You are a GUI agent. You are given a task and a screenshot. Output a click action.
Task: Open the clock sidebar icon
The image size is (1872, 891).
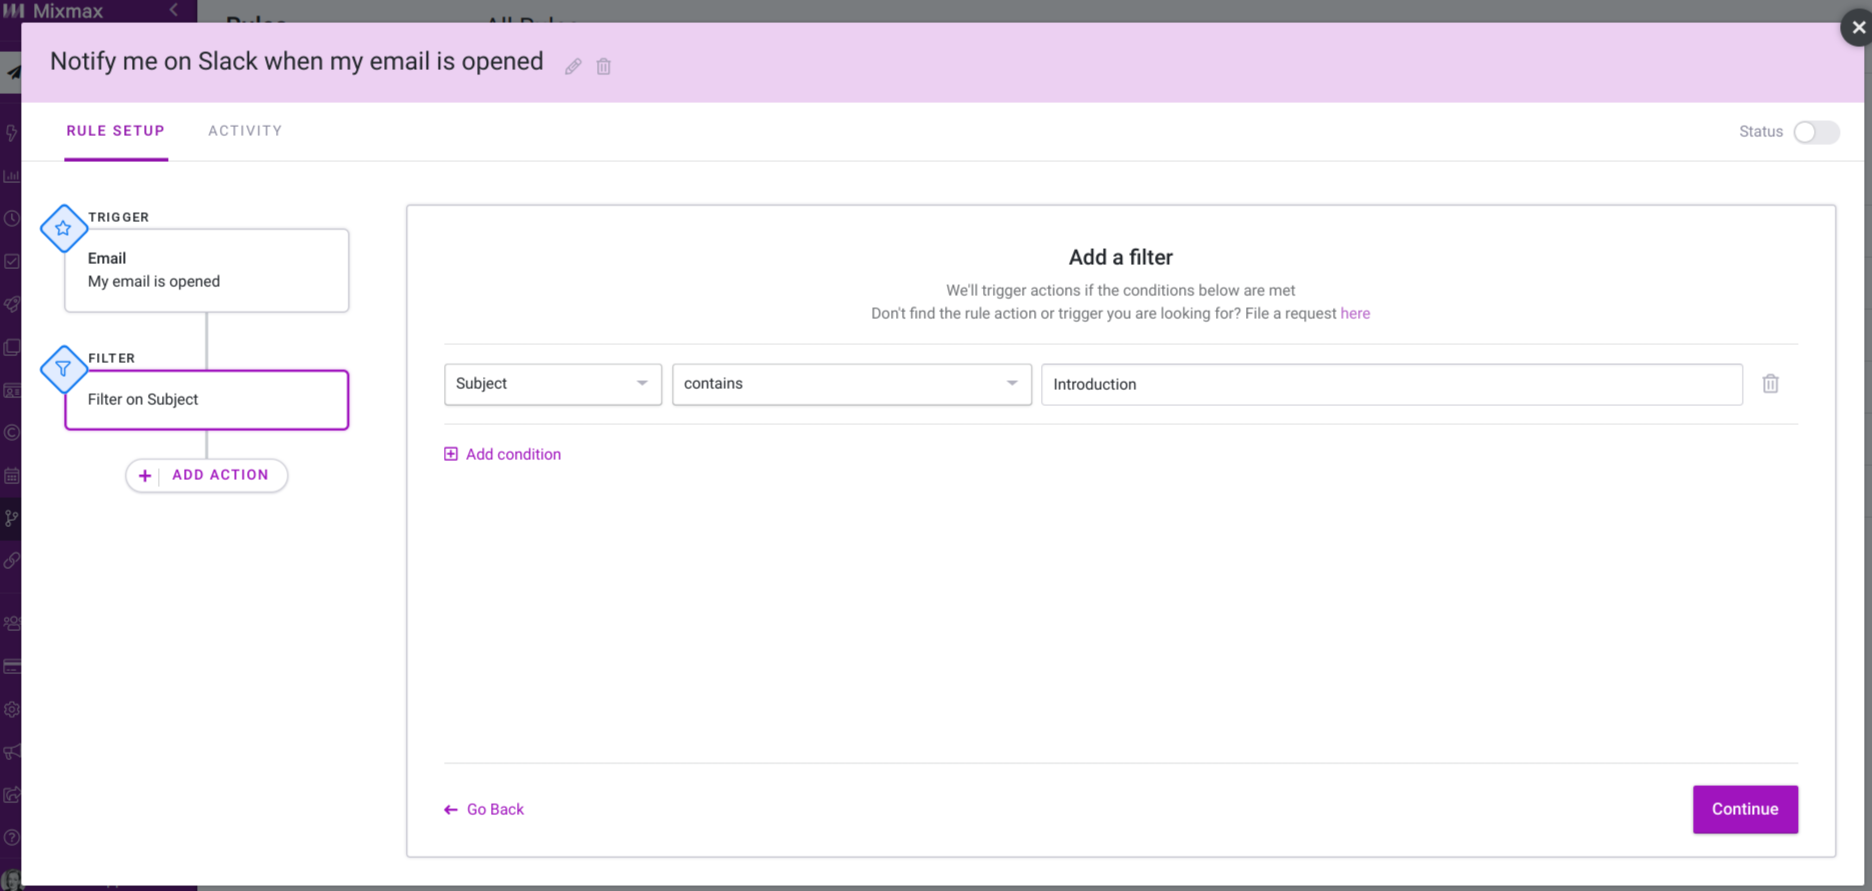pyautogui.click(x=12, y=218)
